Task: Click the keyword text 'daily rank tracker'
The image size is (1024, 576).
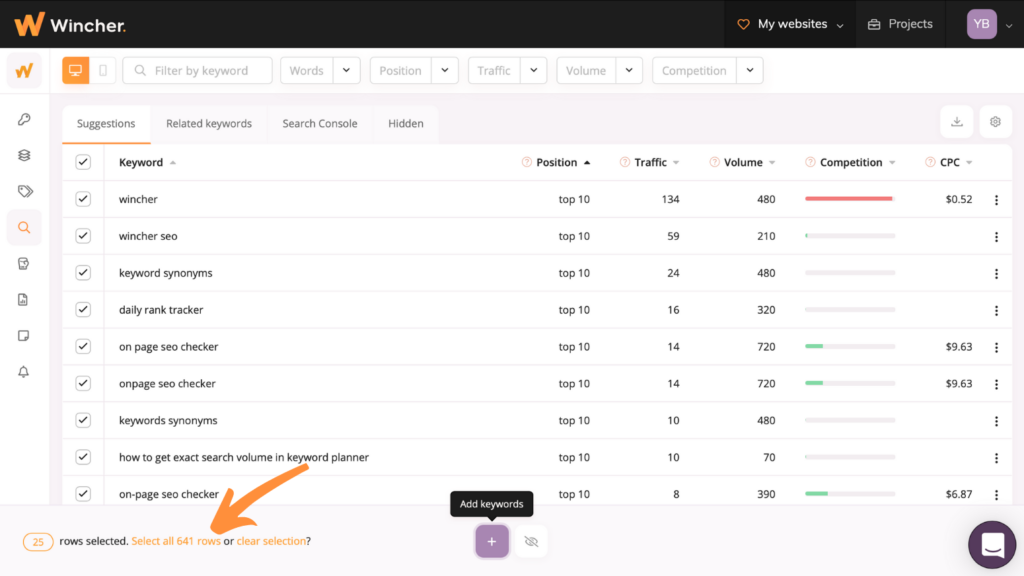Action: tap(161, 310)
